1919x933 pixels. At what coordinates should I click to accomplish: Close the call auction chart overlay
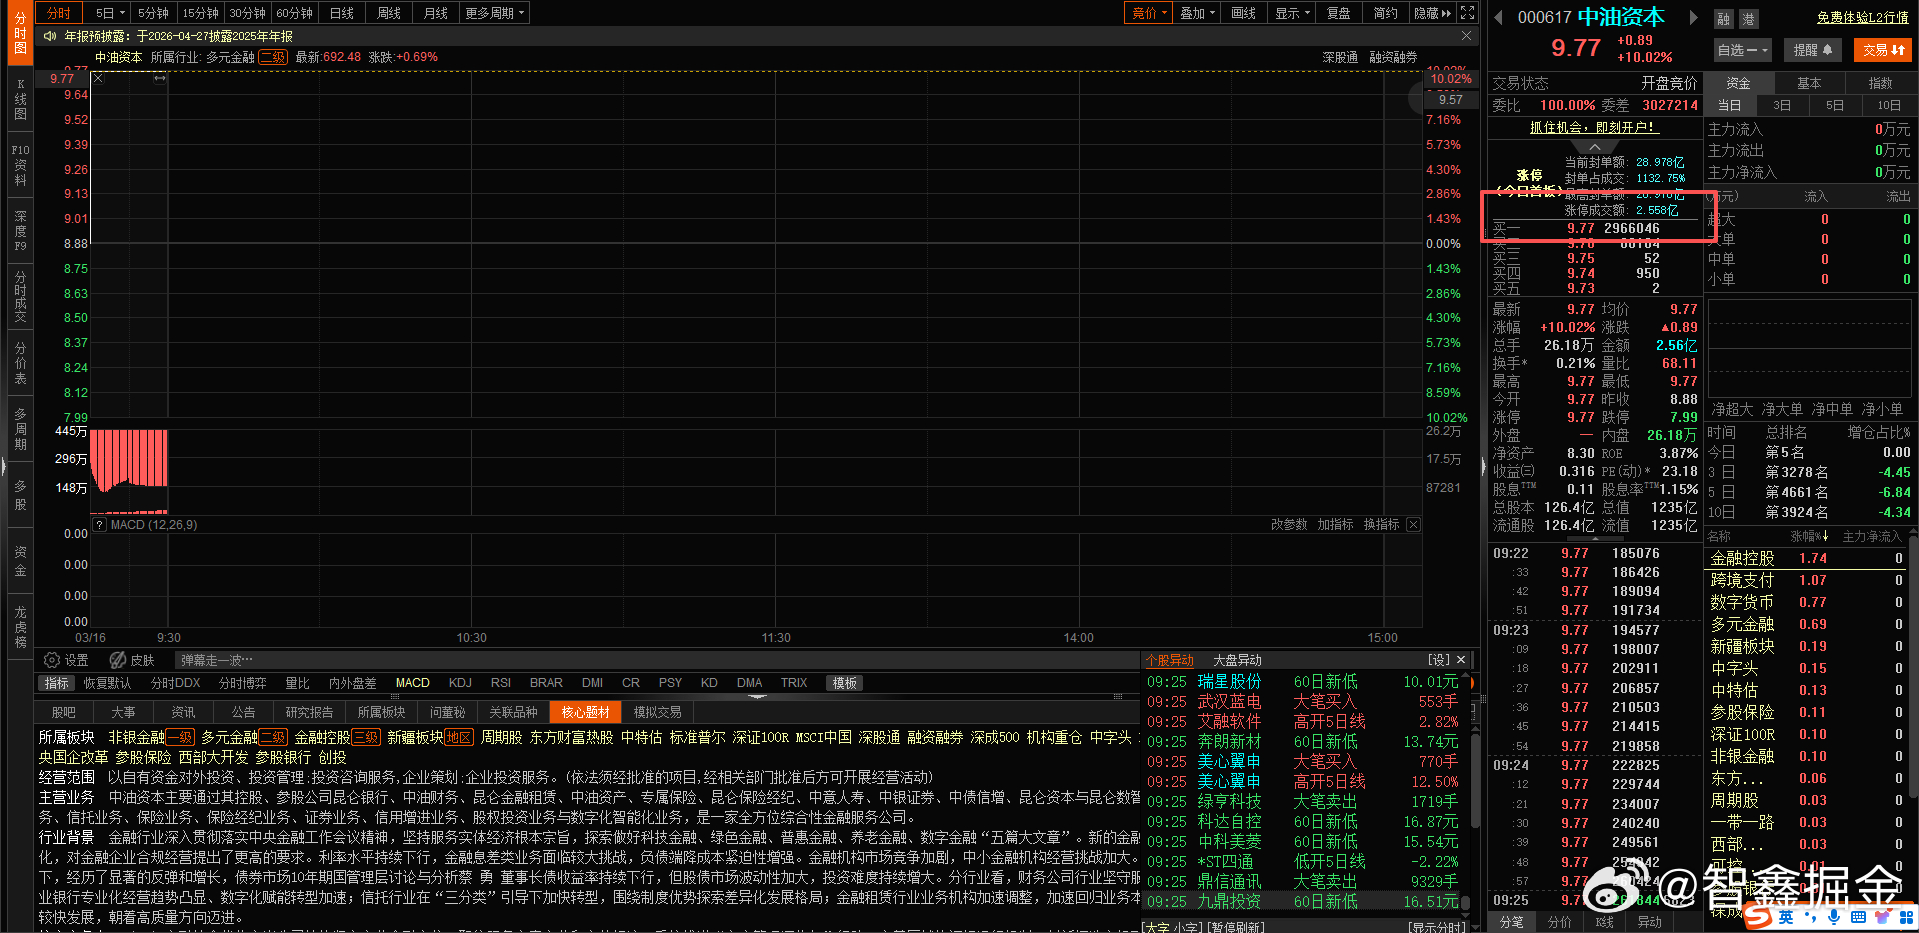click(x=98, y=78)
